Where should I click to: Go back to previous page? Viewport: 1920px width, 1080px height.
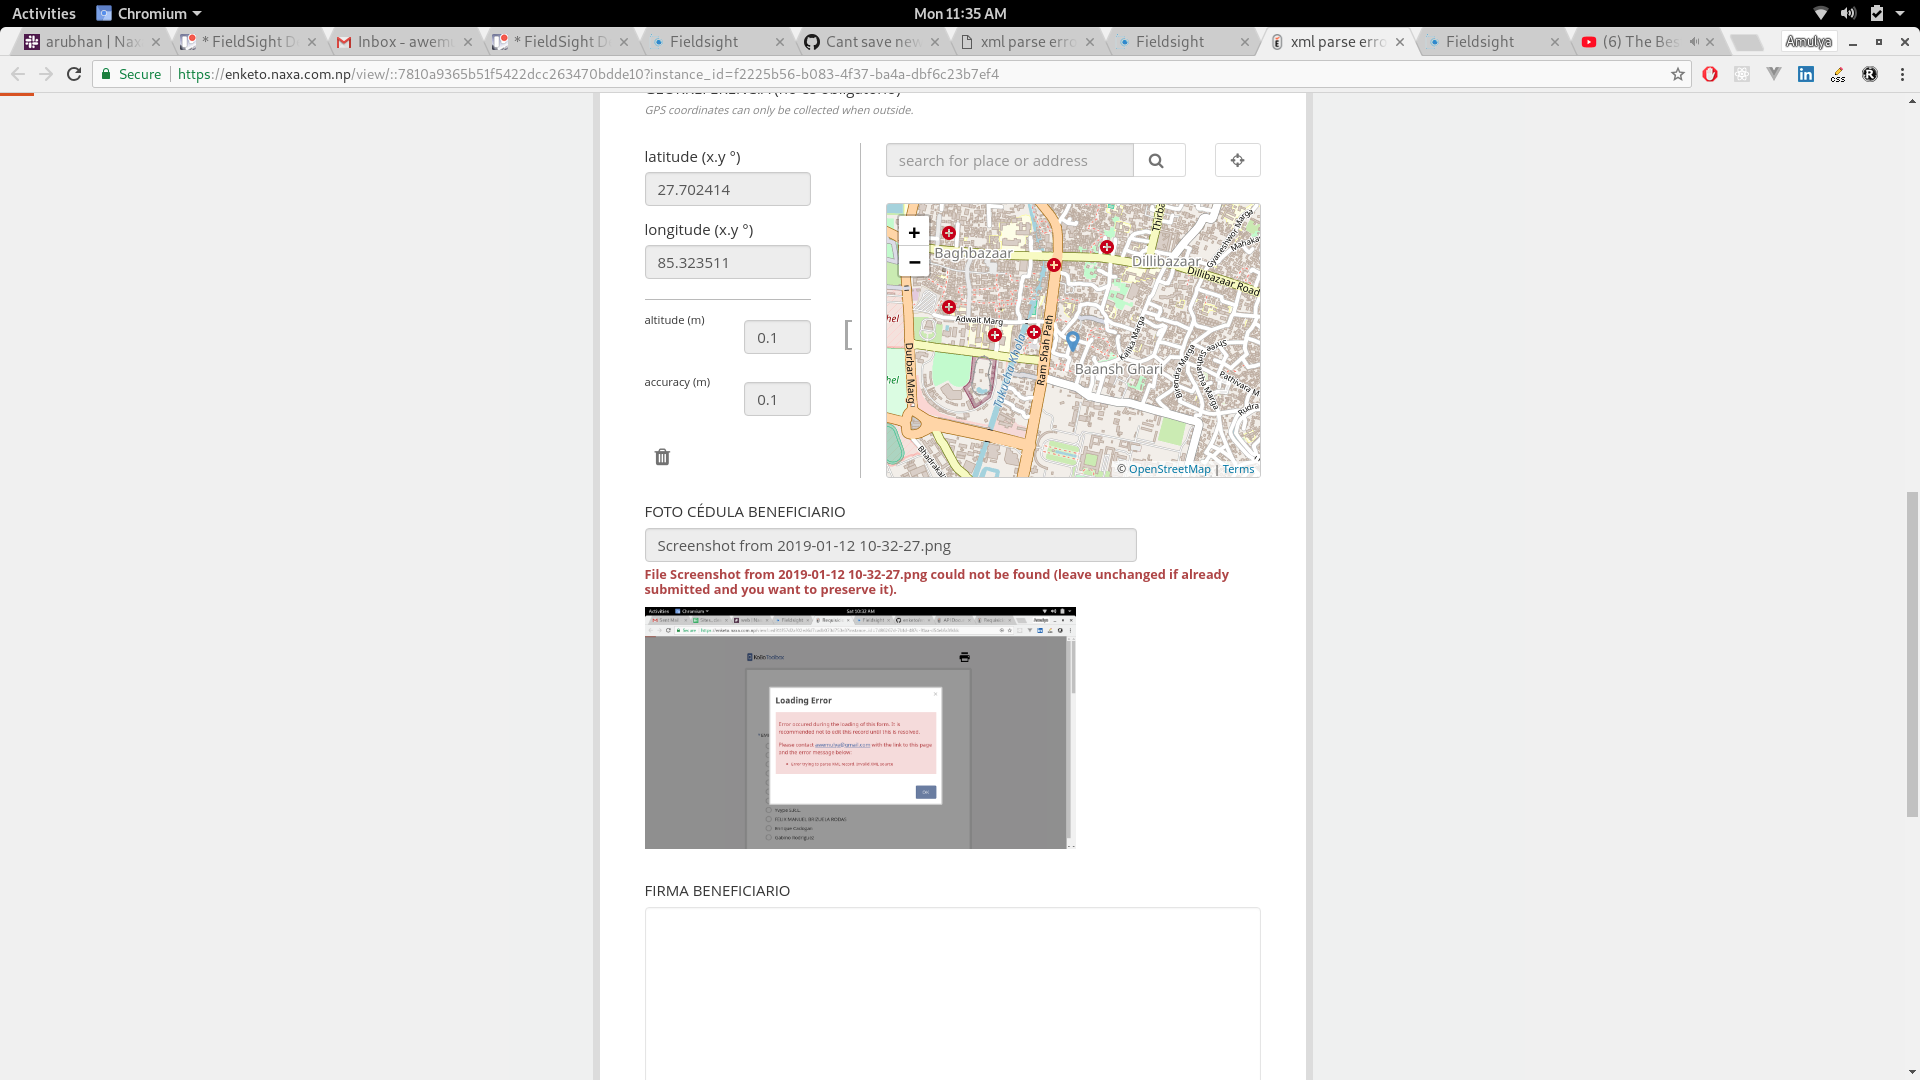pos(18,74)
